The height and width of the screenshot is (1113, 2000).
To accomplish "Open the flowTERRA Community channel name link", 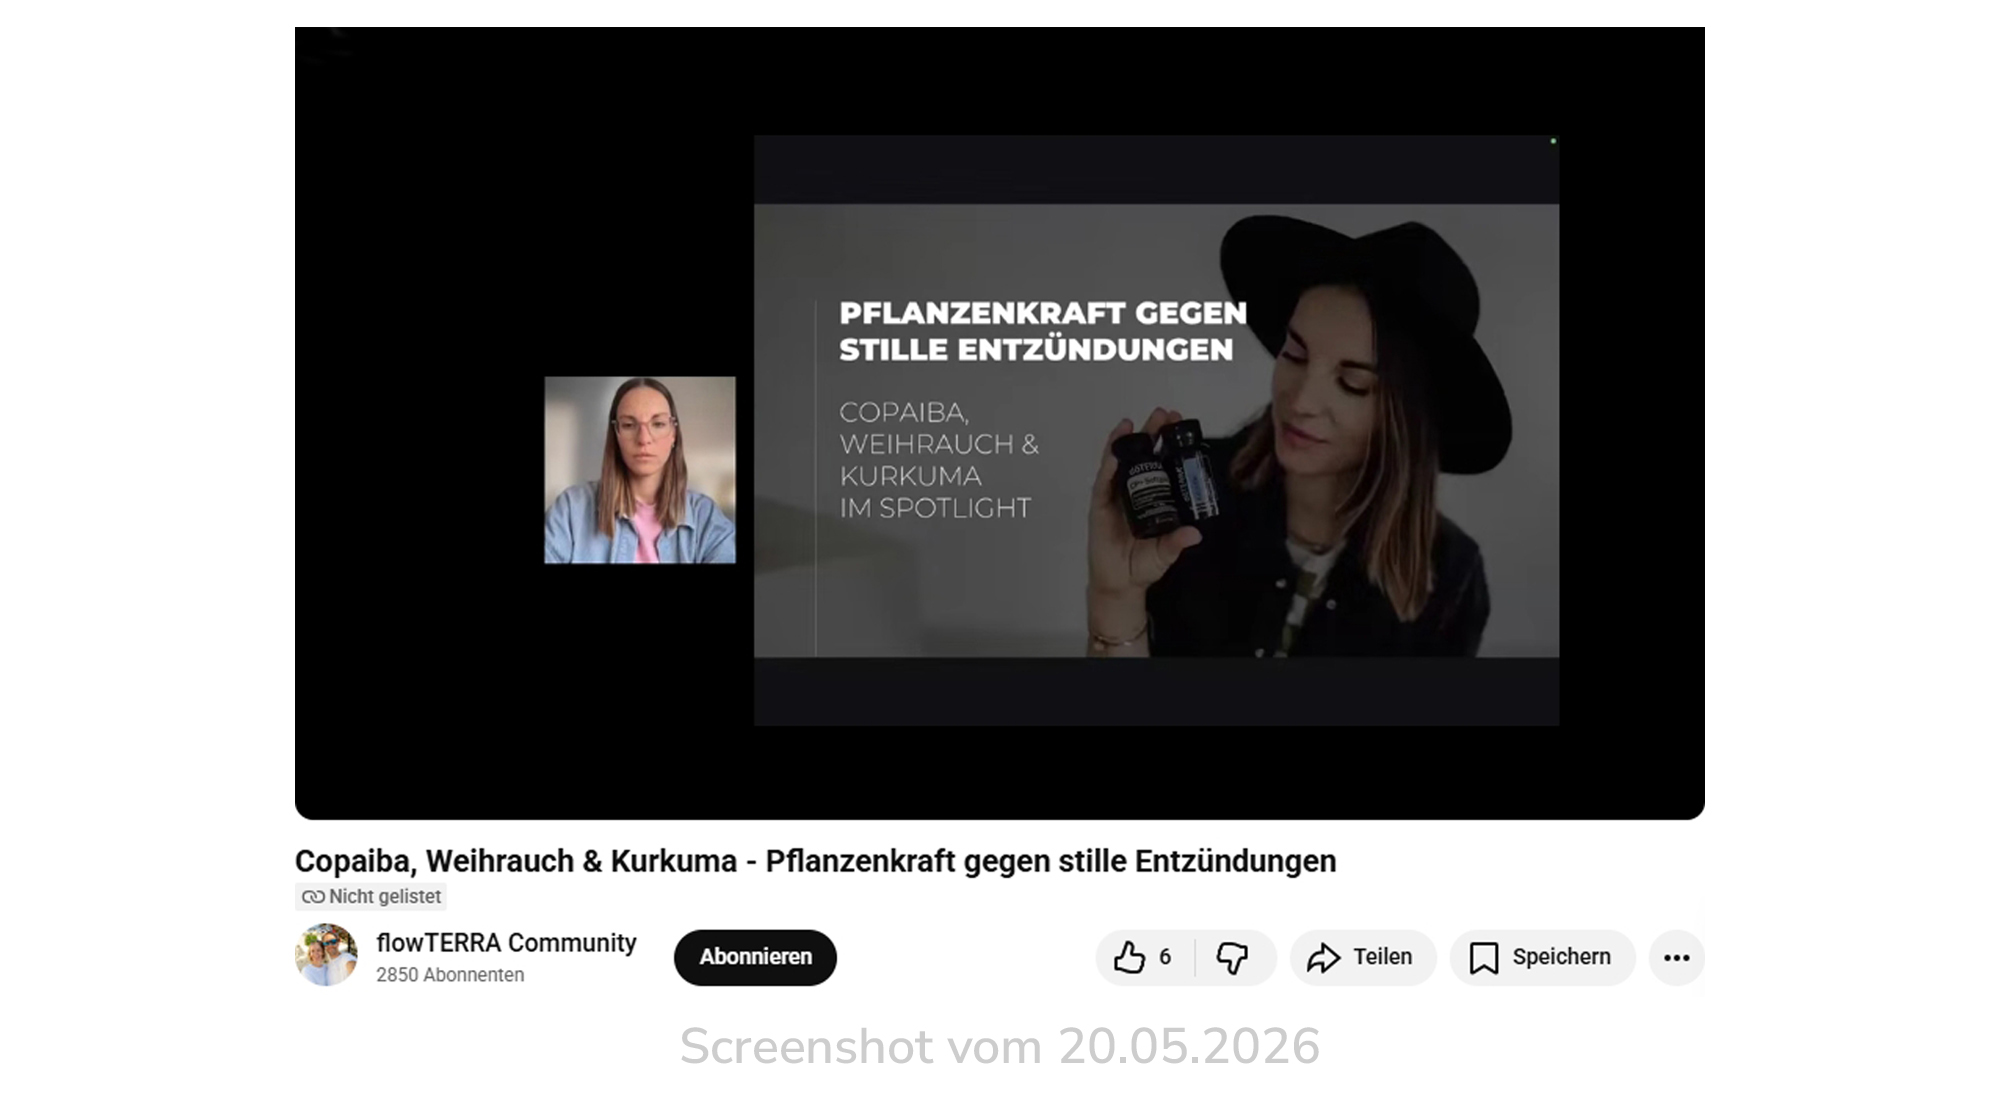I will (506, 943).
